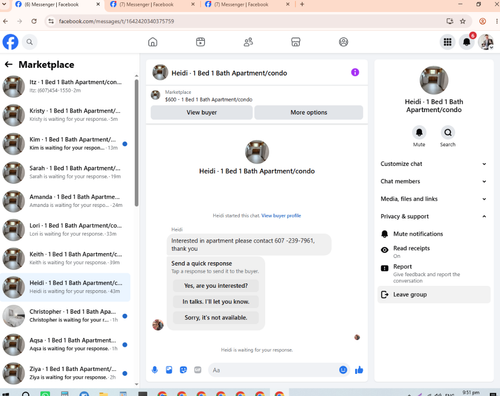Click the View buyer button
The height and width of the screenshot is (396, 500).
click(202, 112)
